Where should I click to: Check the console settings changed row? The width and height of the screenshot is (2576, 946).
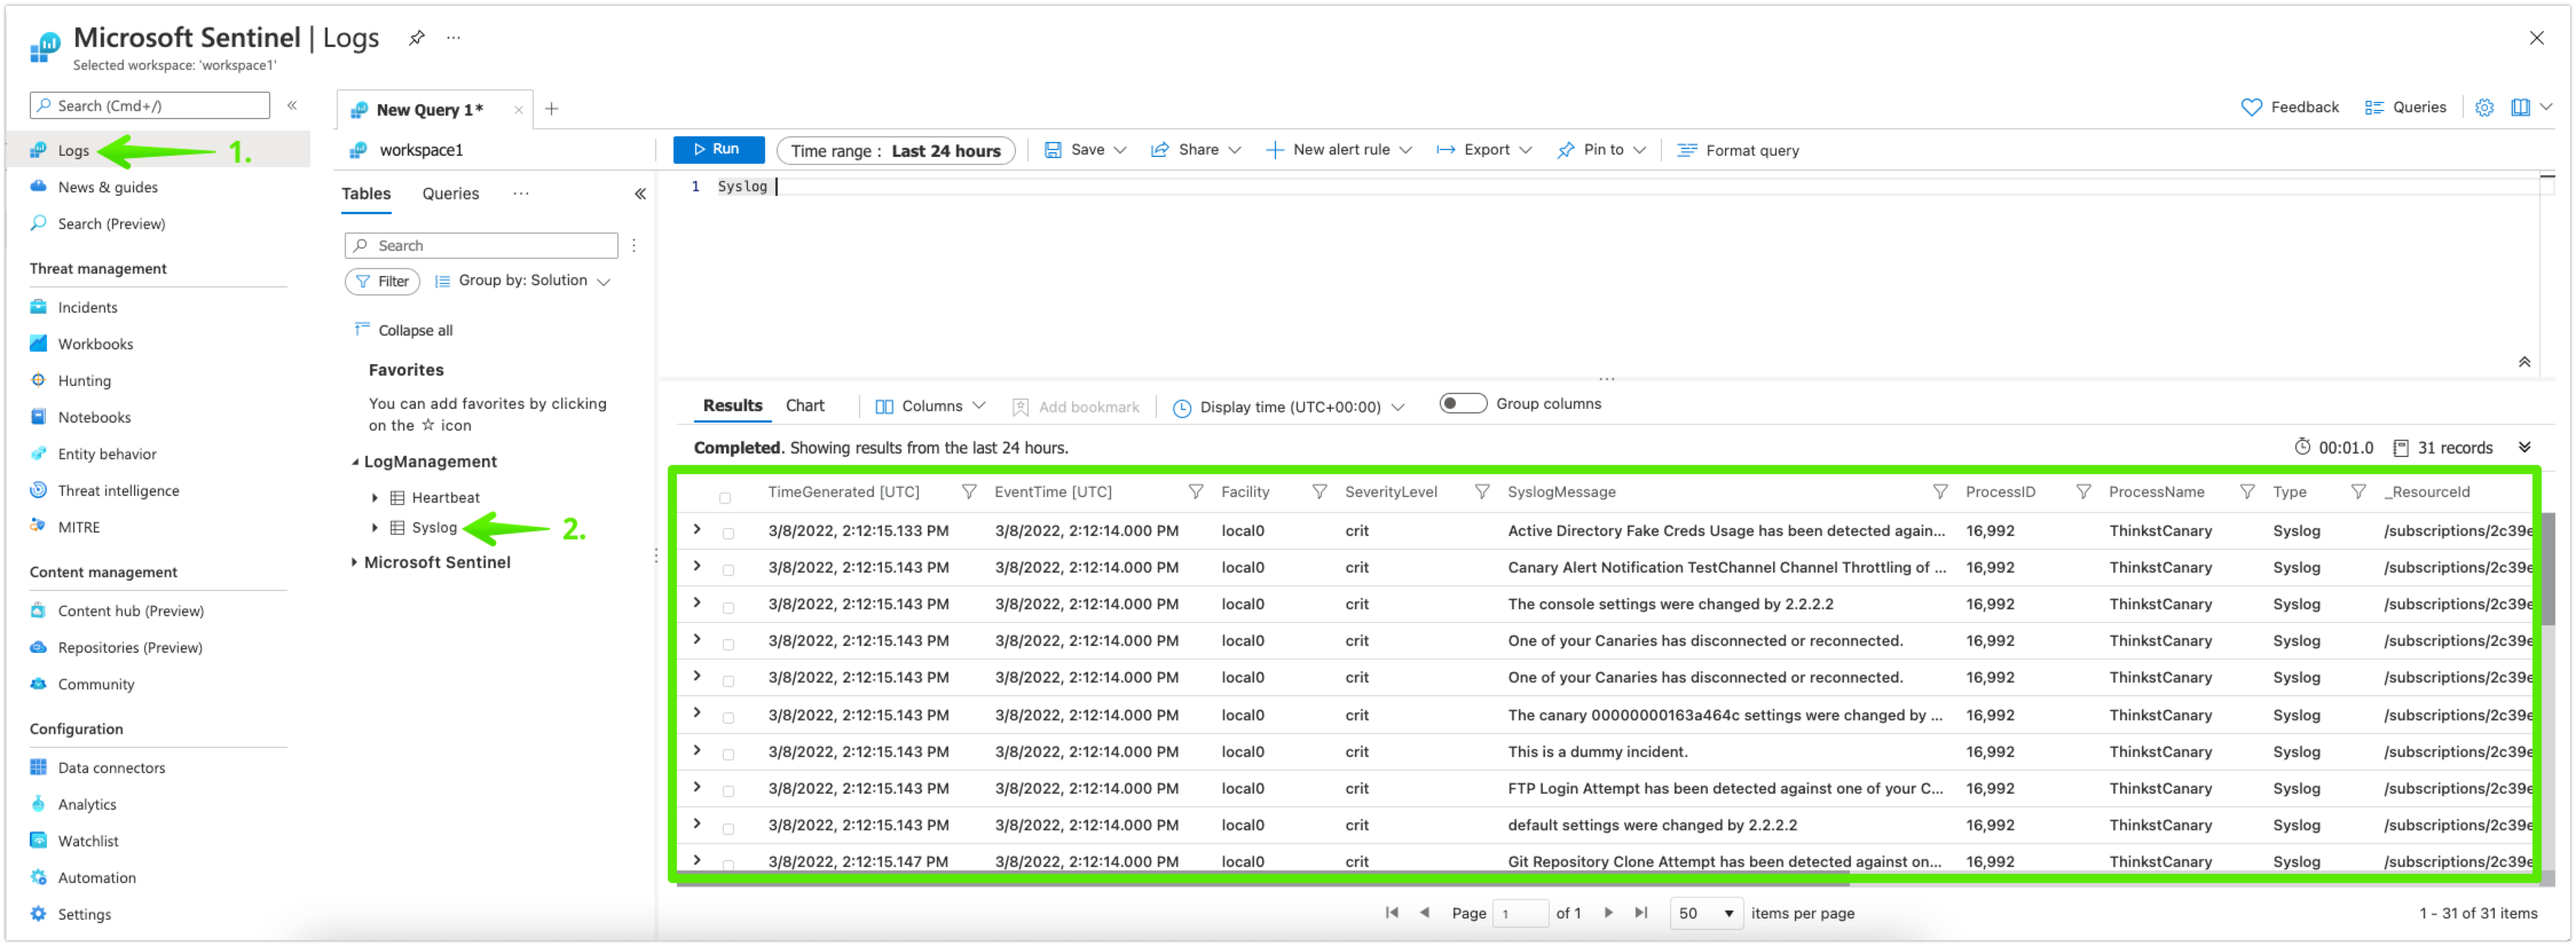[x=728, y=608]
